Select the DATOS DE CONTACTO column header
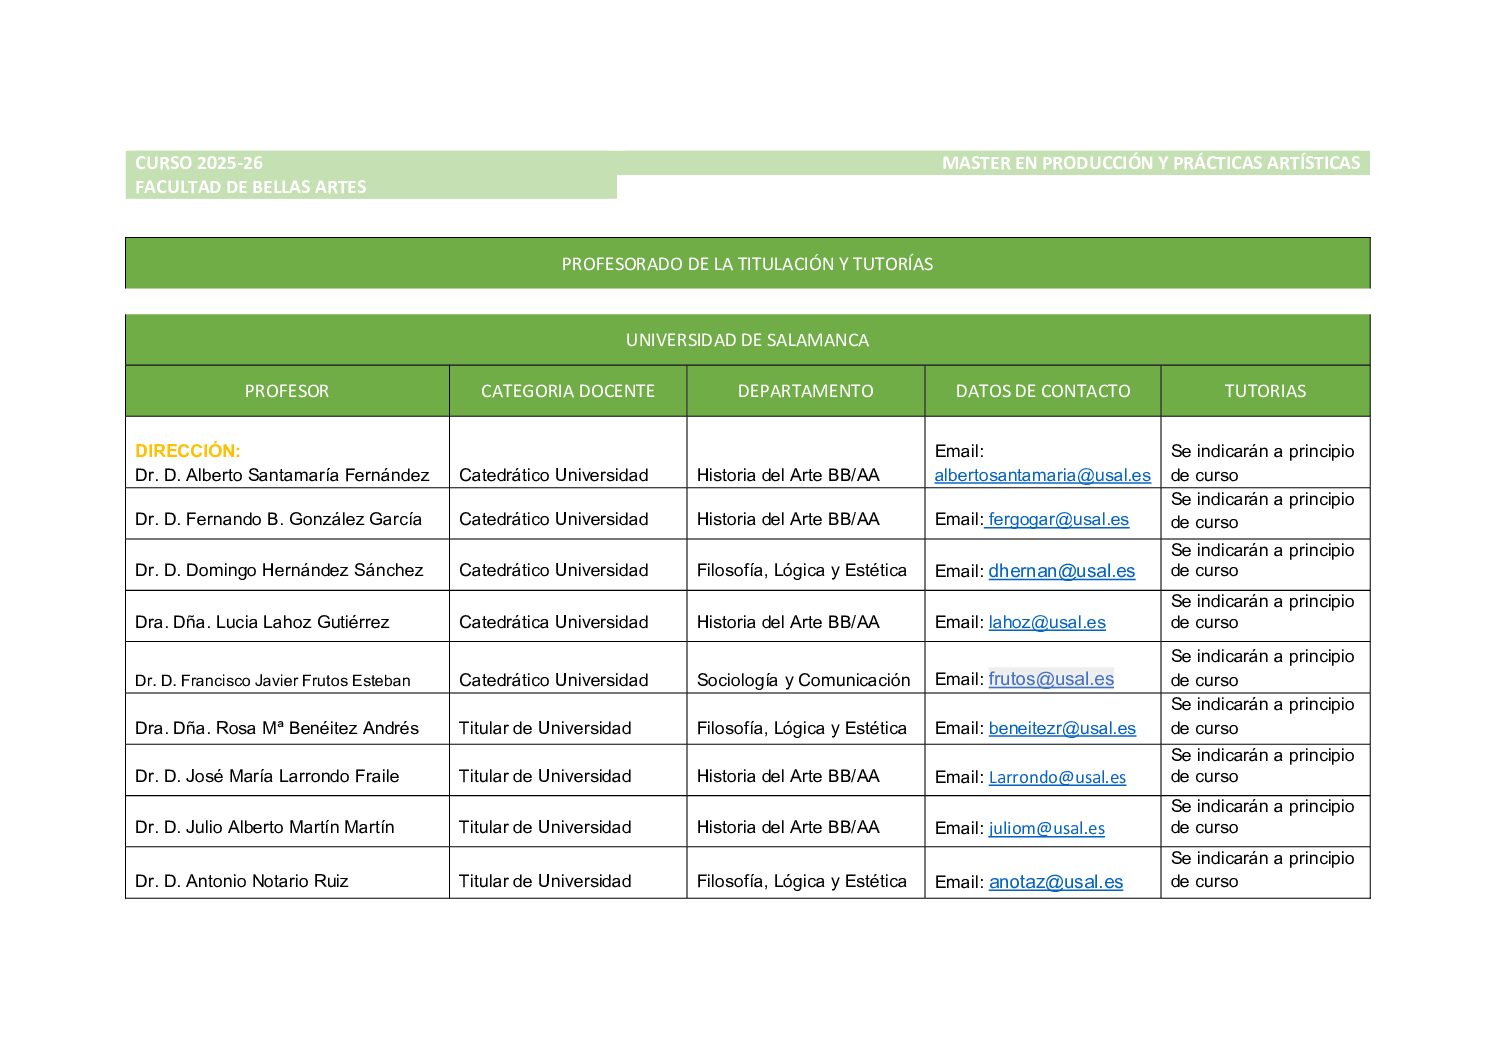Image resolution: width=1497 pixels, height=1058 pixels. pyautogui.click(x=1043, y=391)
